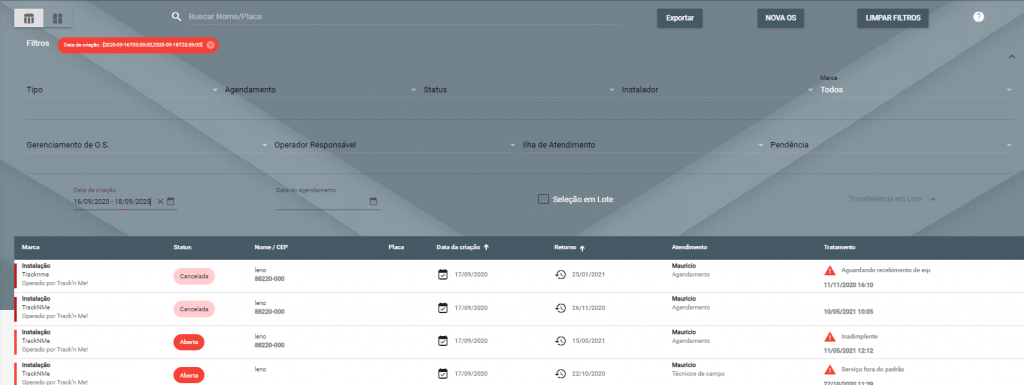Click return history icon beside 15/05/2021
The height and width of the screenshot is (385, 1024).
tap(560, 341)
